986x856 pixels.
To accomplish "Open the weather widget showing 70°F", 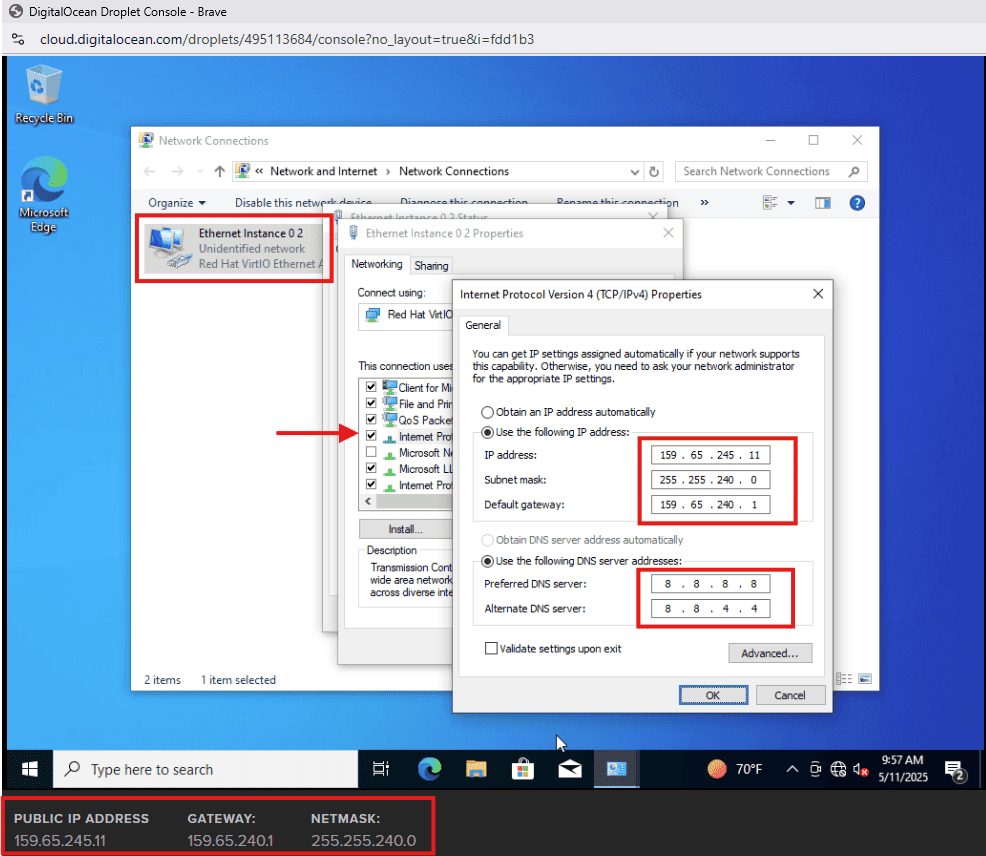I will [x=734, y=769].
